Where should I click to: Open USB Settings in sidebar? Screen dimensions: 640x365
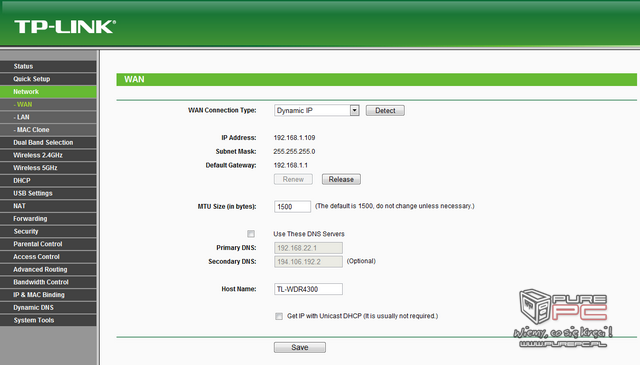[48, 193]
